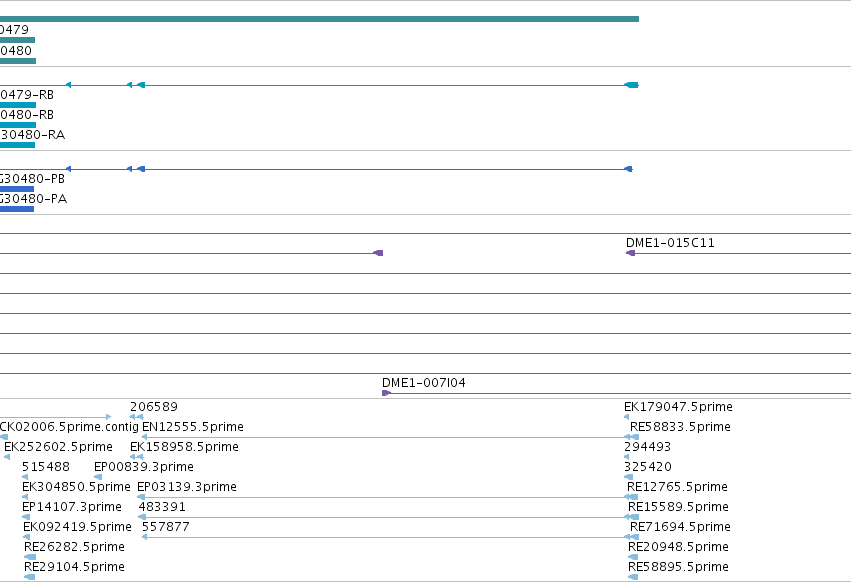Select the EP03139.3prime EST label
The image size is (851, 582).
[x=187, y=487]
